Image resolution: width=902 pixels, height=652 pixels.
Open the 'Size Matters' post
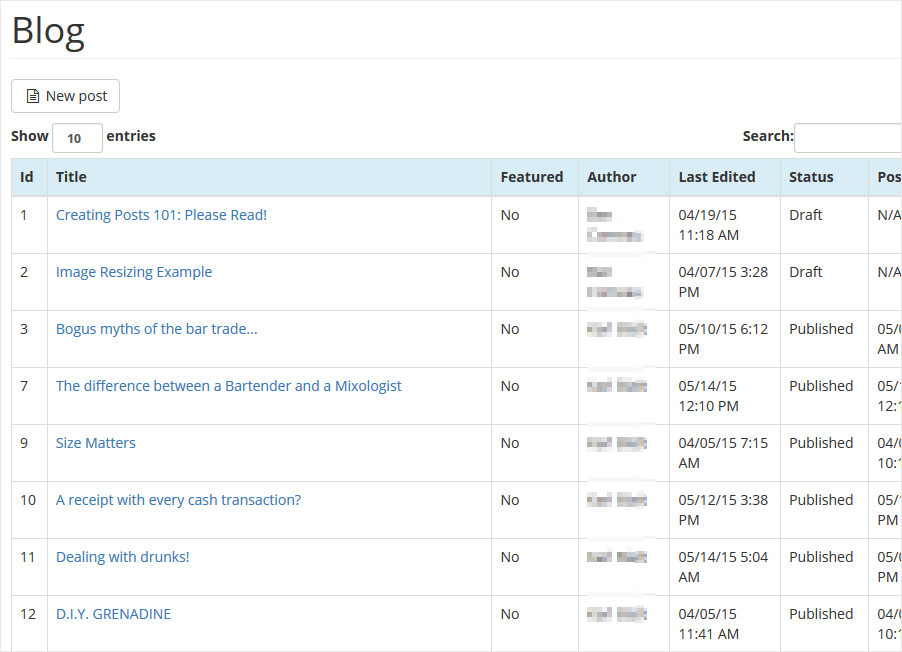(x=96, y=443)
